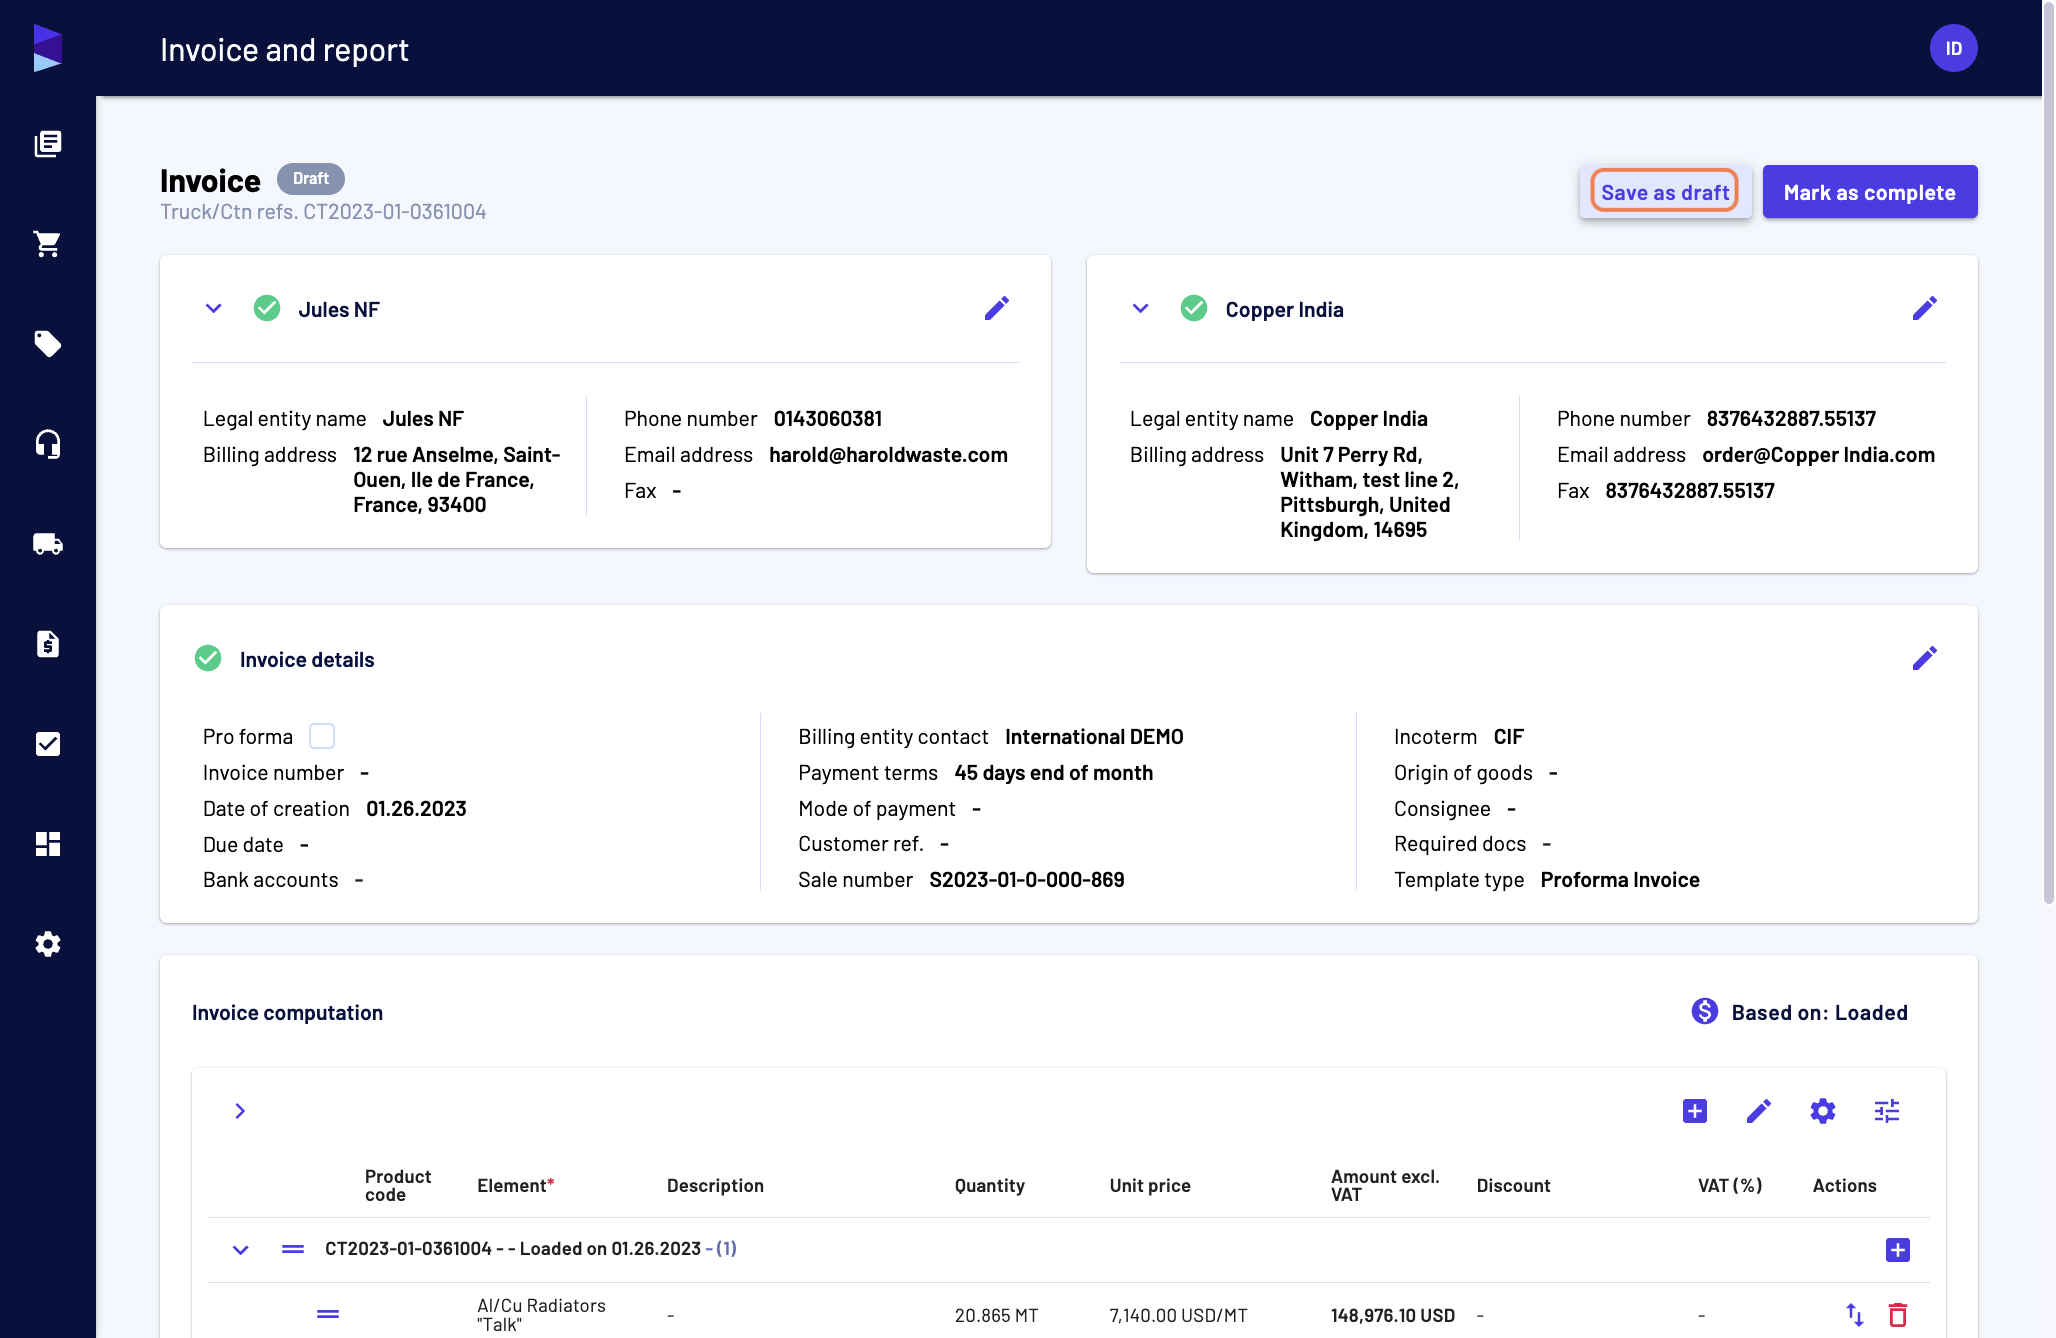Click the drag handle of CT2023 group row
This screenshot has height=1338, width=2056.
(x=293, y=1249)
